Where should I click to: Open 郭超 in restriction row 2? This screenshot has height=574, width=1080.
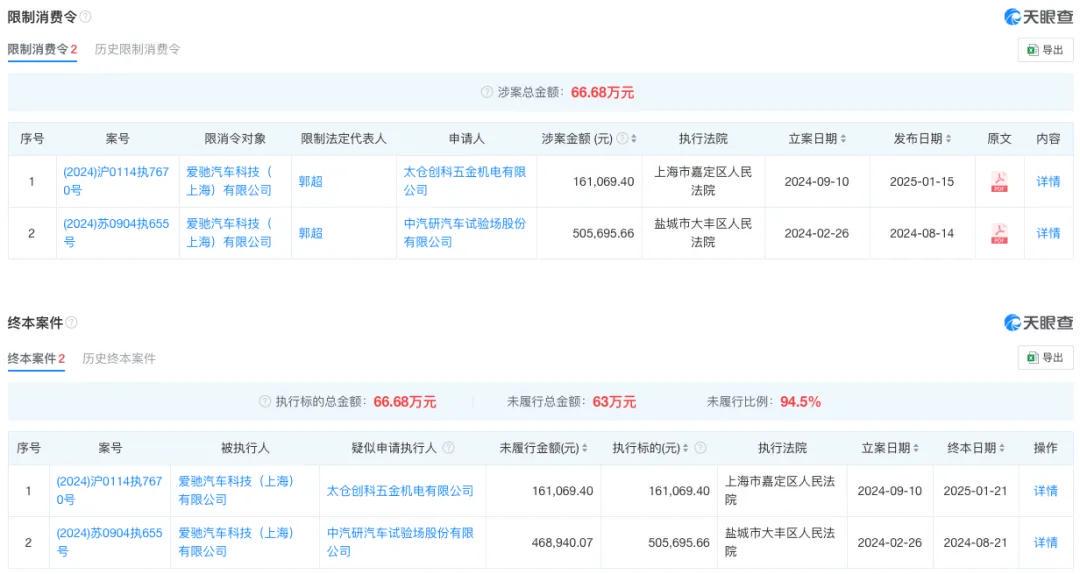point(311,234)
